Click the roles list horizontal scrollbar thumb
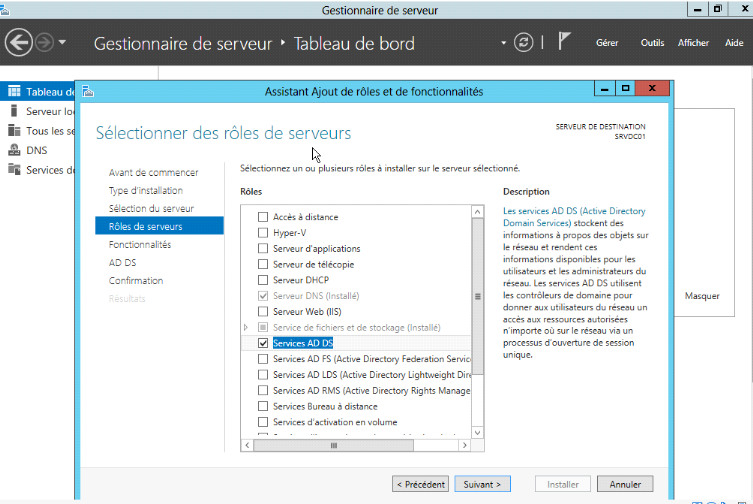The height and width of the screenshot is (504, 753). click(x=333, y=445)
